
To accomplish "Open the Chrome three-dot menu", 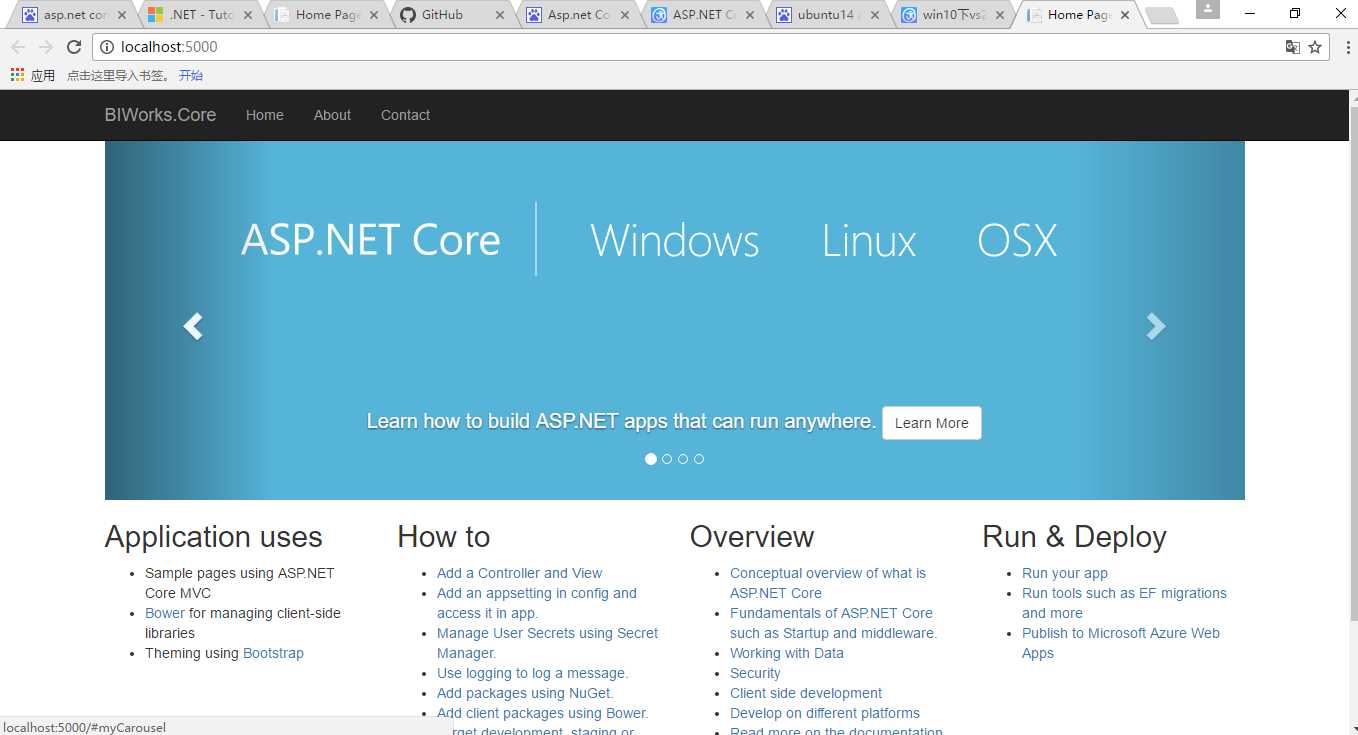I will (x=1347, y=47).
